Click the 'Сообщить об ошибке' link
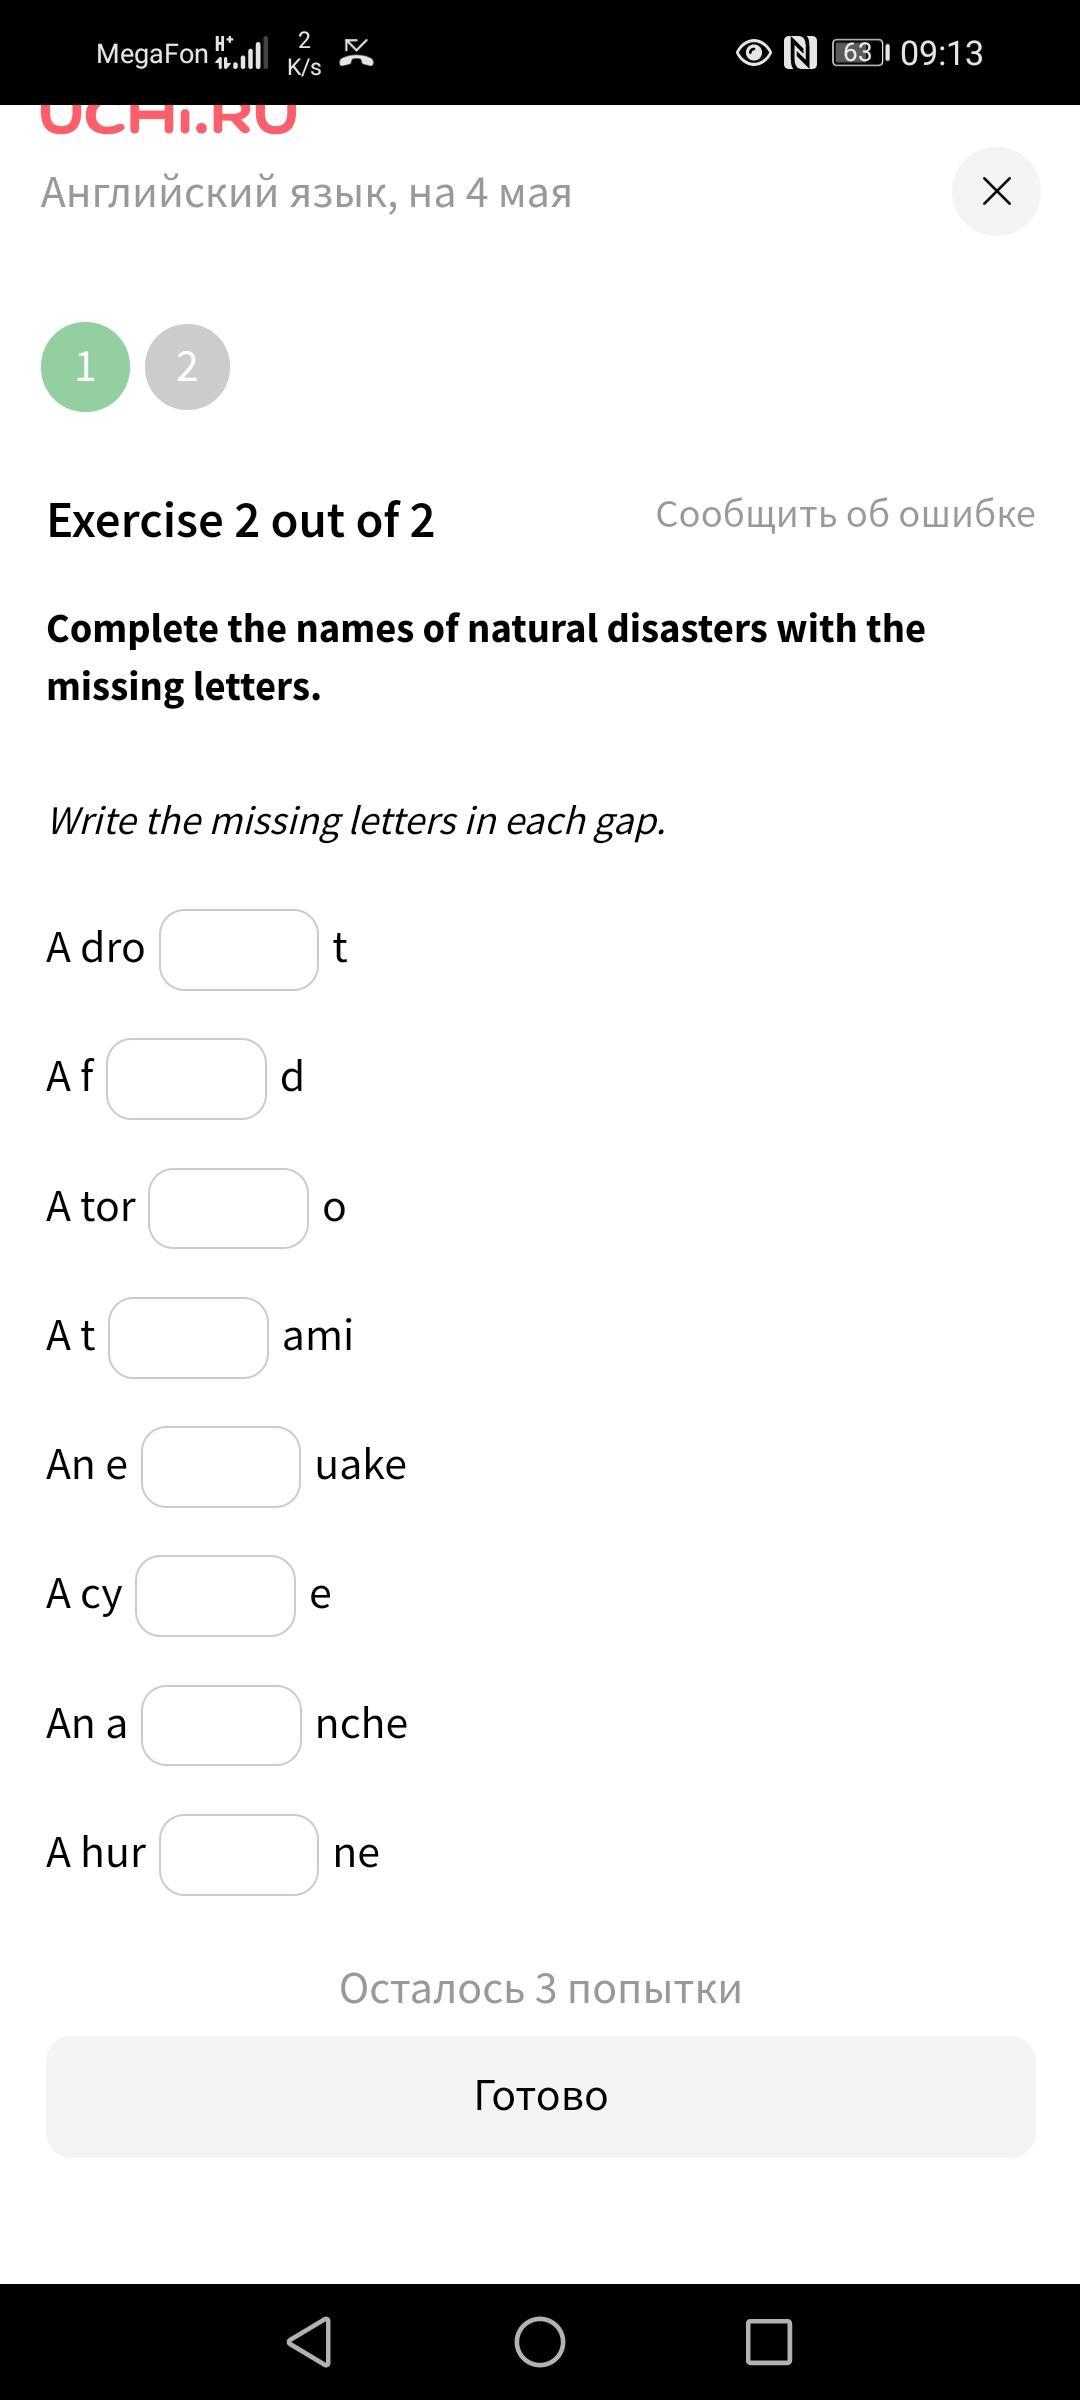 point(845,514)
